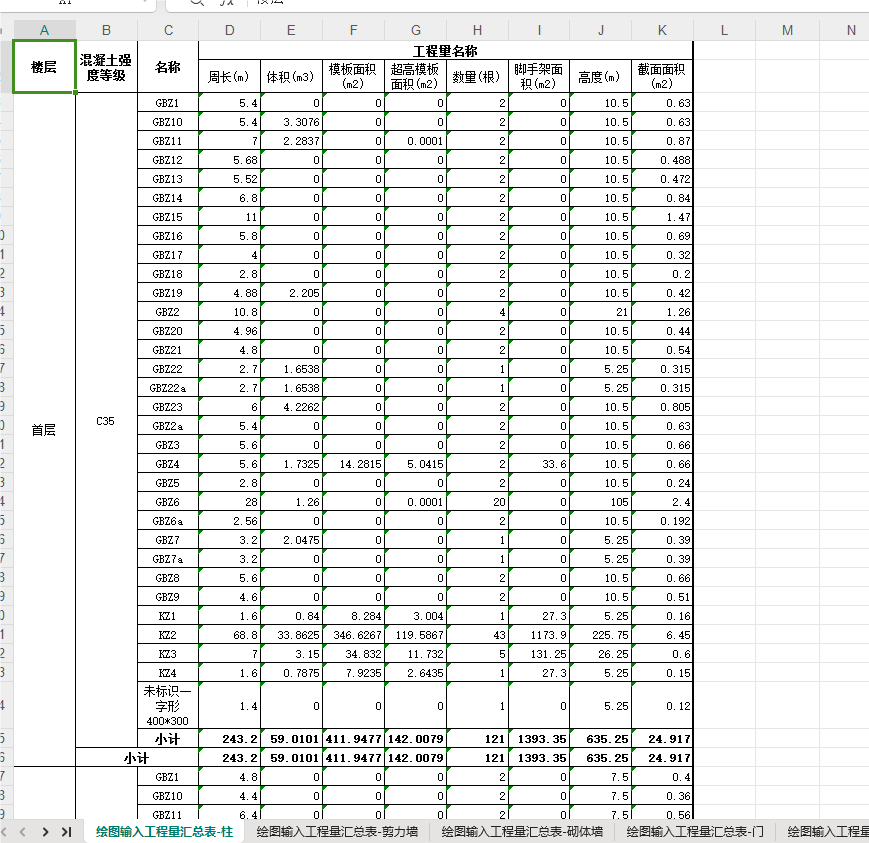Select column D by its header

pyautogui.click(x=229, y=30)
